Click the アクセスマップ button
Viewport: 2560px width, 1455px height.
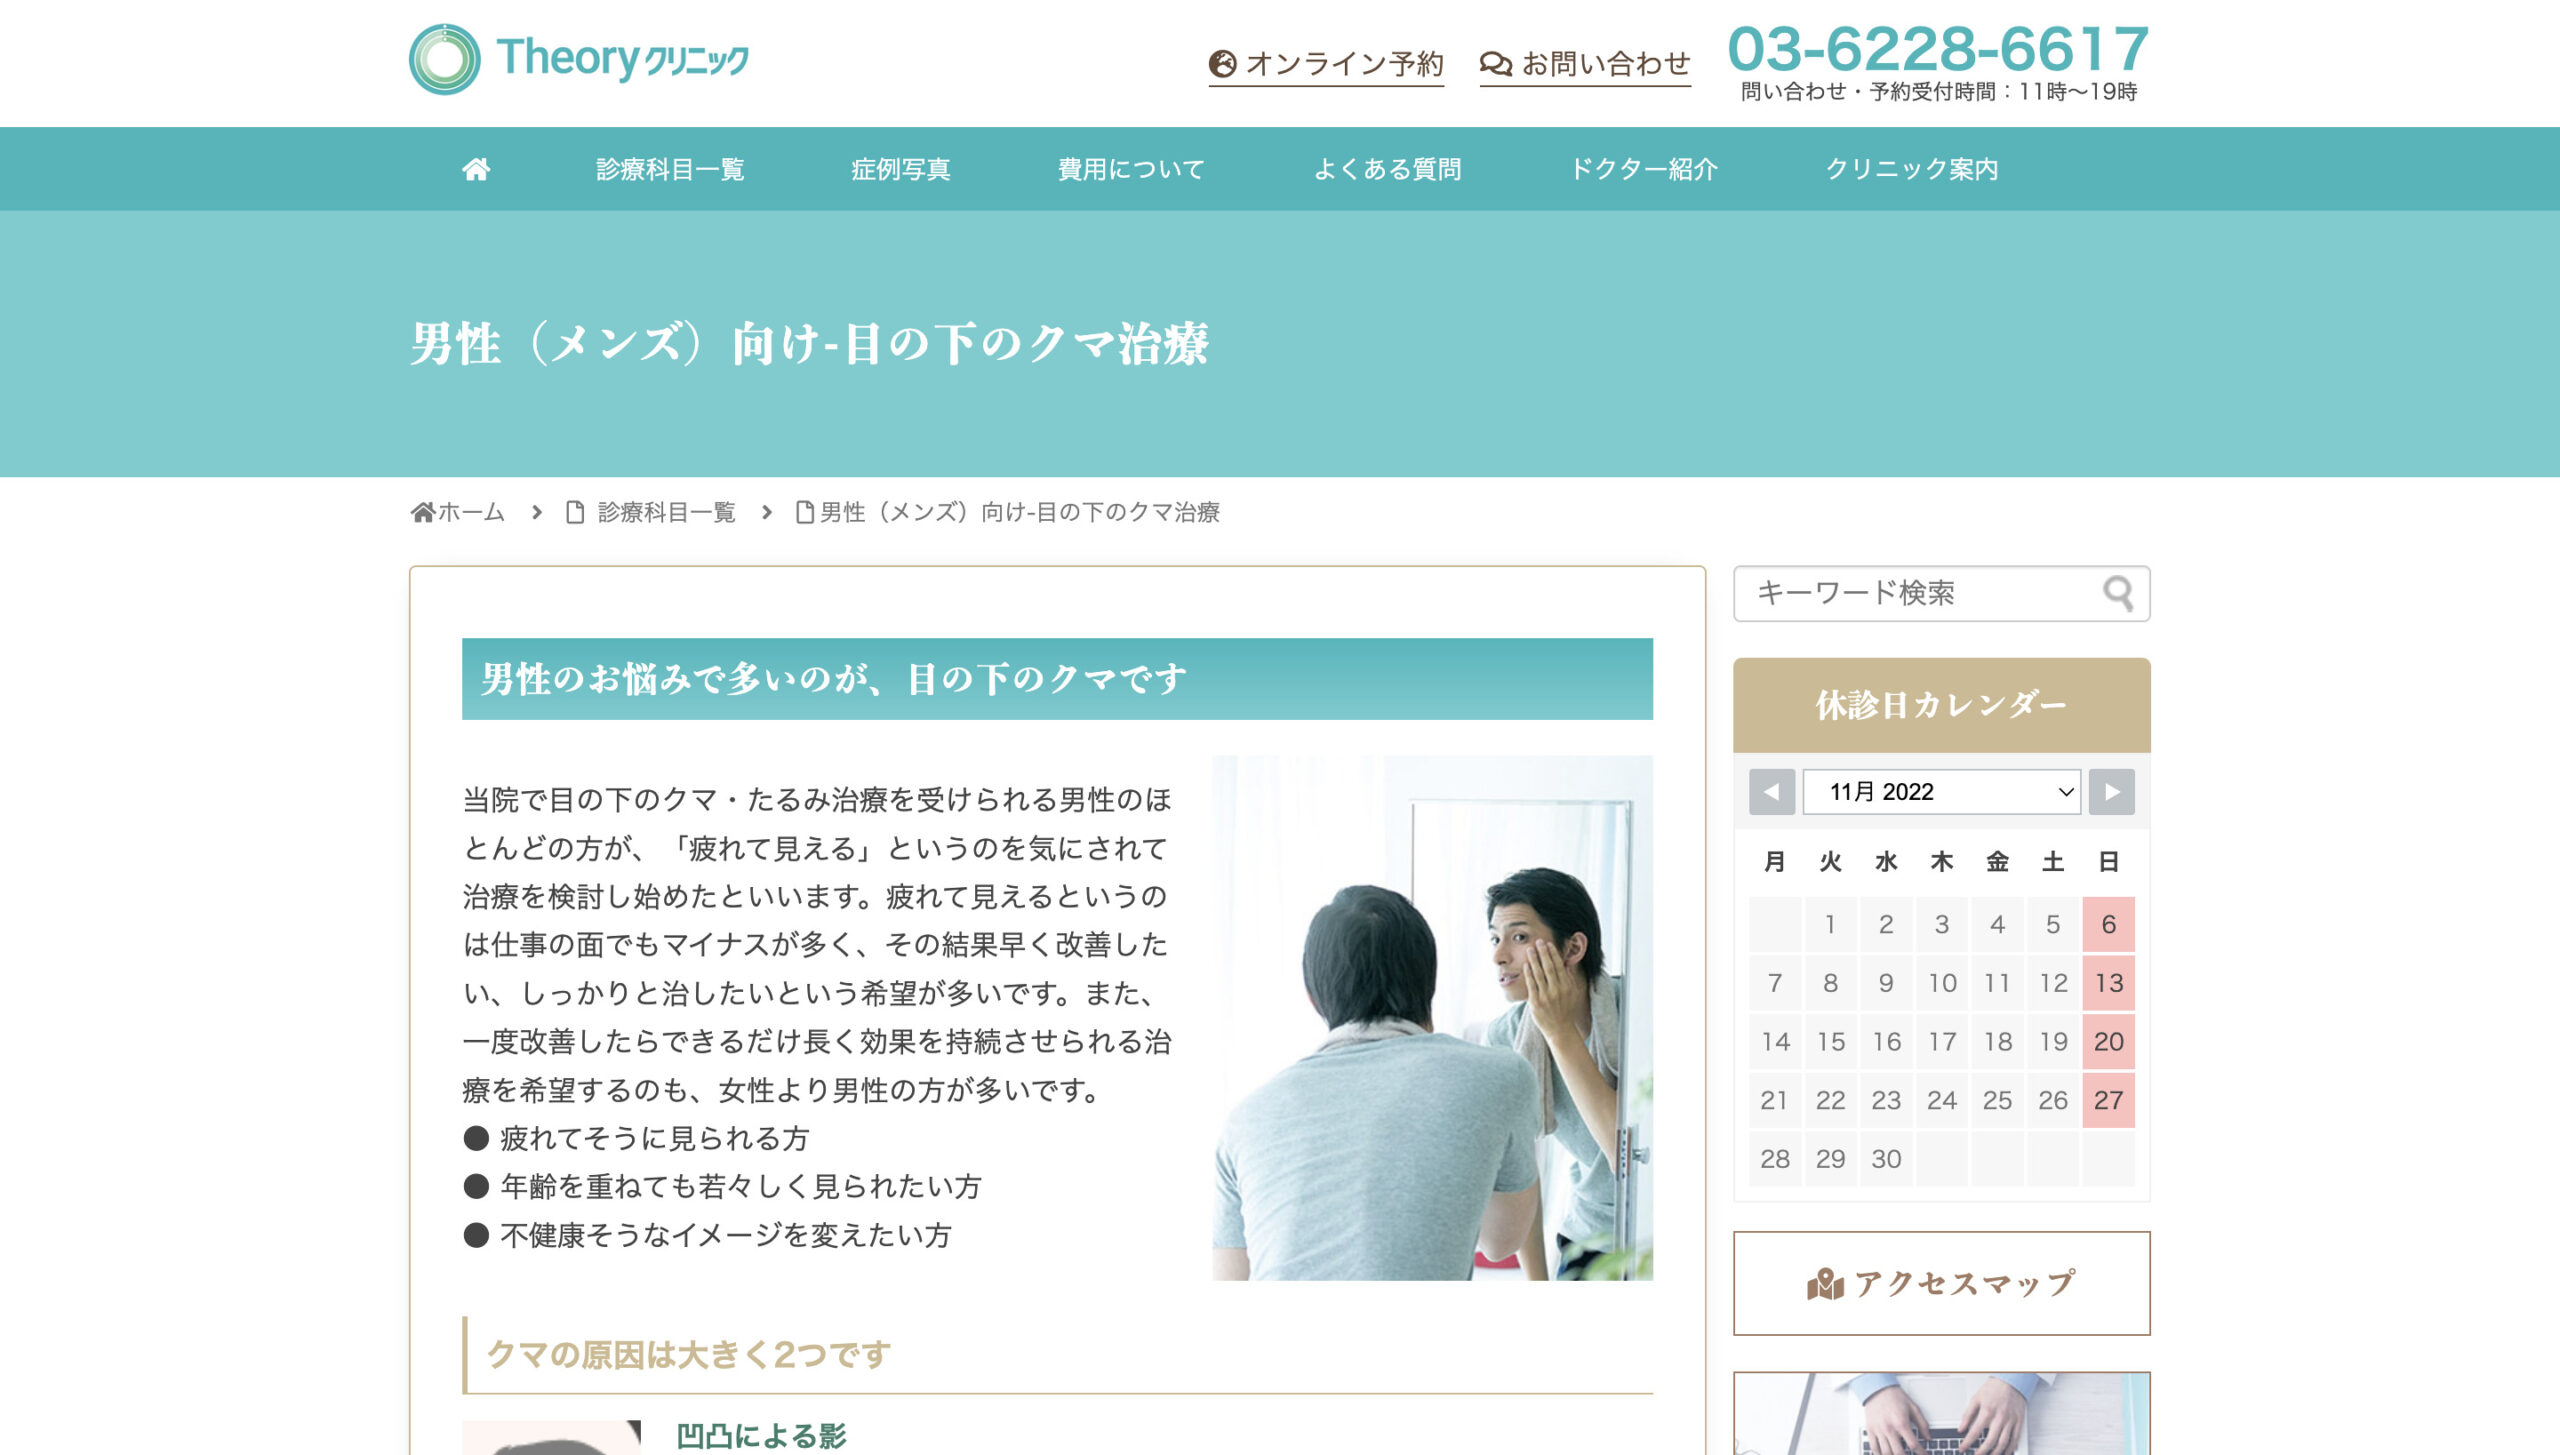coord(1941,1283)
